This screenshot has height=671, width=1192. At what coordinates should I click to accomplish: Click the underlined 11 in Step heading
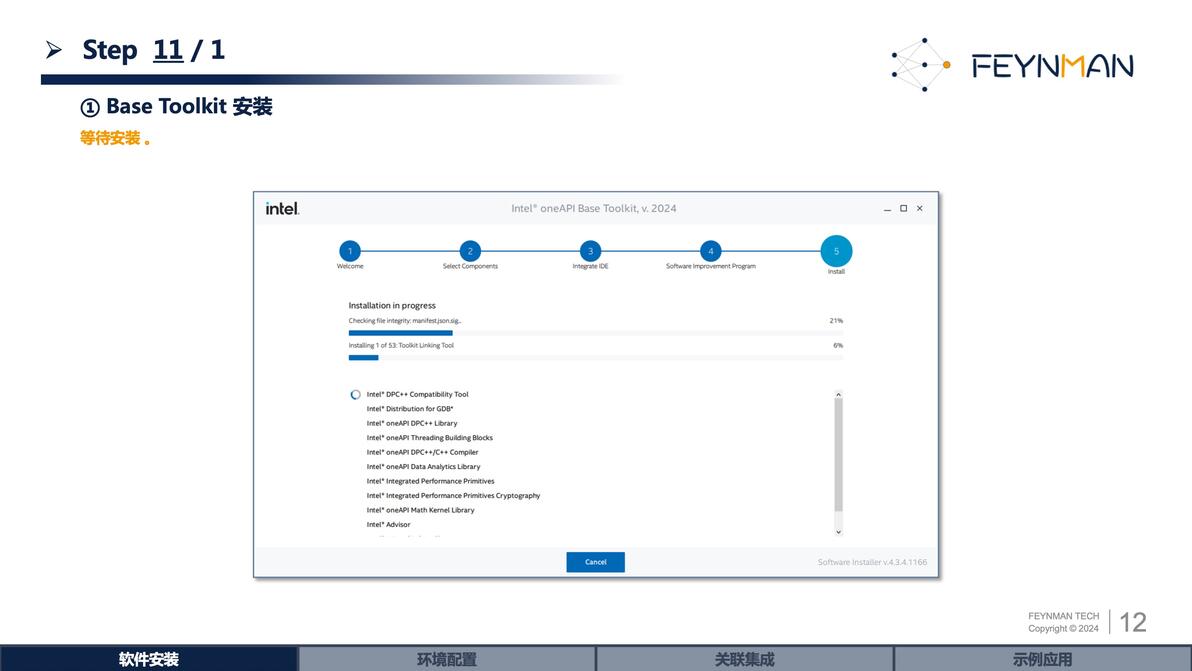pyautogui.click(x=168, y=50)
